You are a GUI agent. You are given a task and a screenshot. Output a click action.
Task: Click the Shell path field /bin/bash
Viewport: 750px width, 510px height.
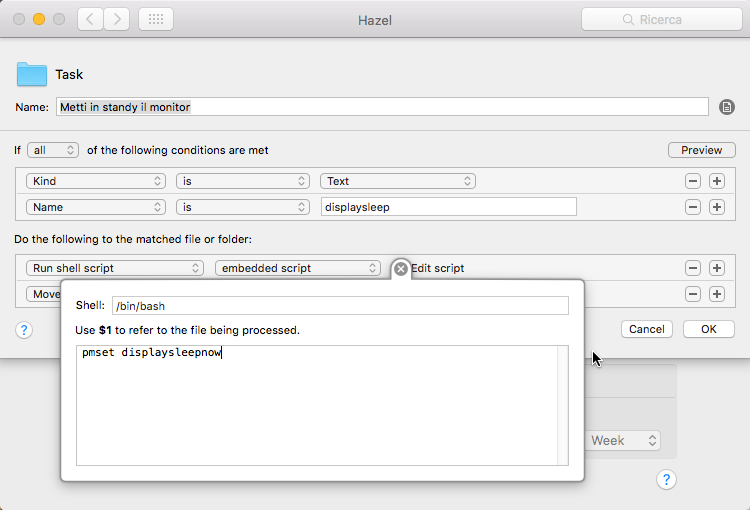(x=340, y=306)
